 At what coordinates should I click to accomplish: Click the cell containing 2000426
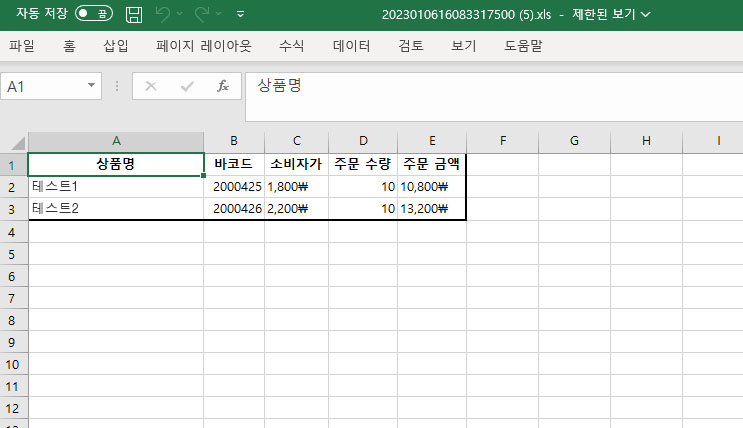pos(234,209)
